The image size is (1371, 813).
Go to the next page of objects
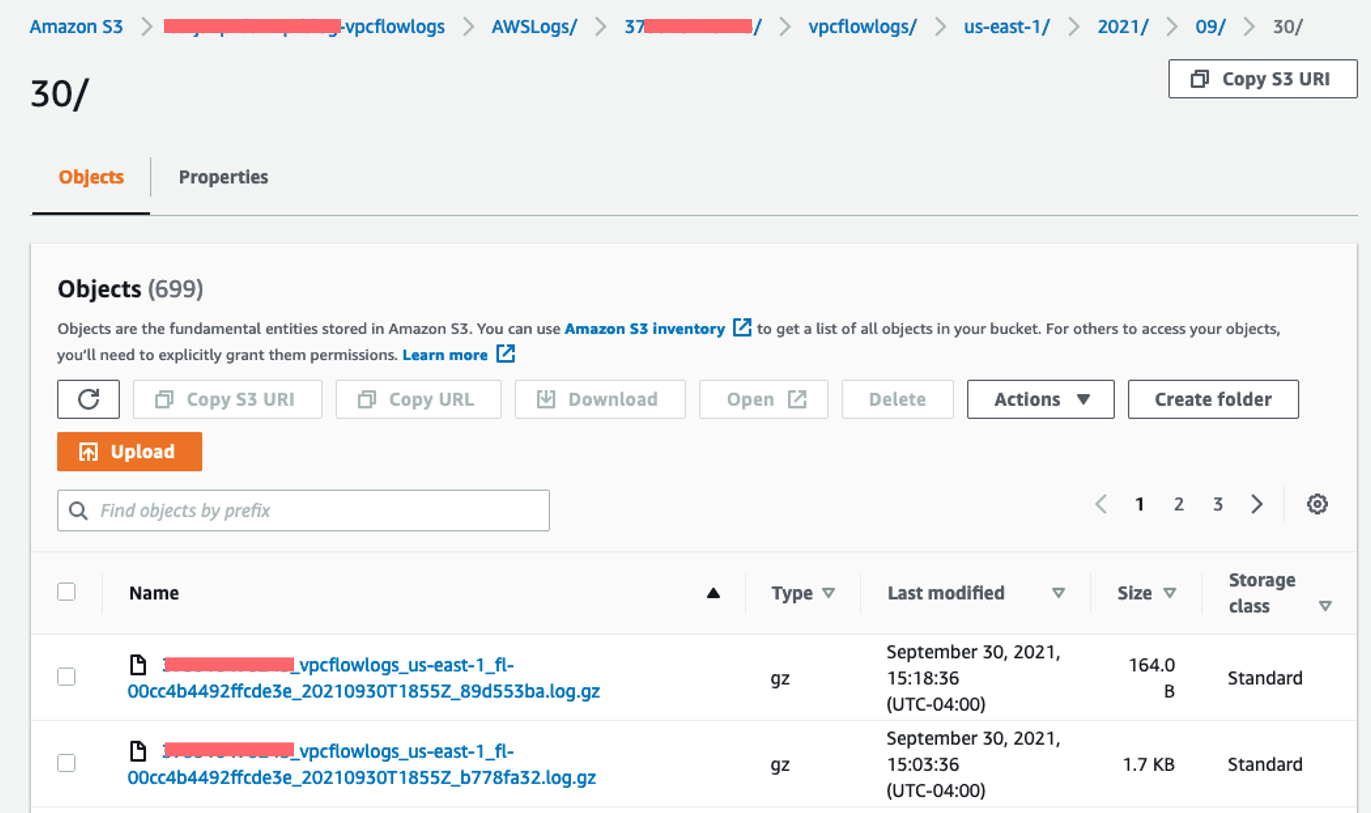pyautogui.click(x=1257, y=504)
